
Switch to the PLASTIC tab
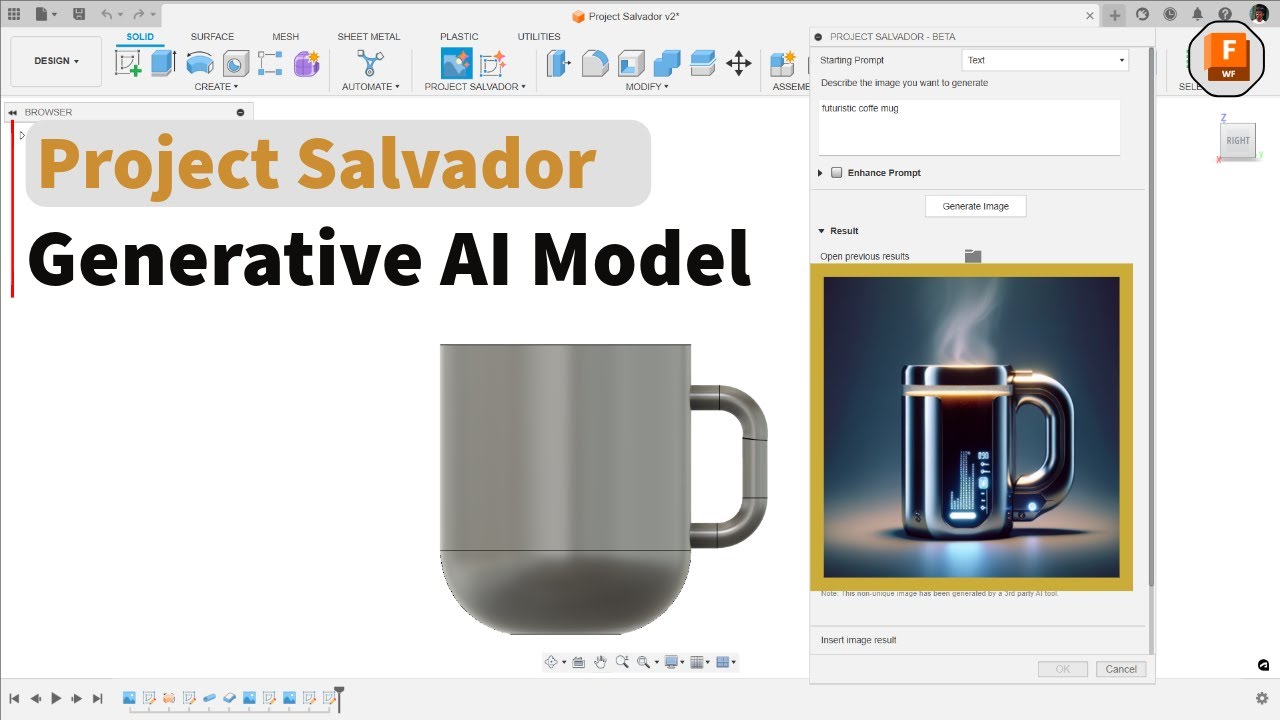459,37
